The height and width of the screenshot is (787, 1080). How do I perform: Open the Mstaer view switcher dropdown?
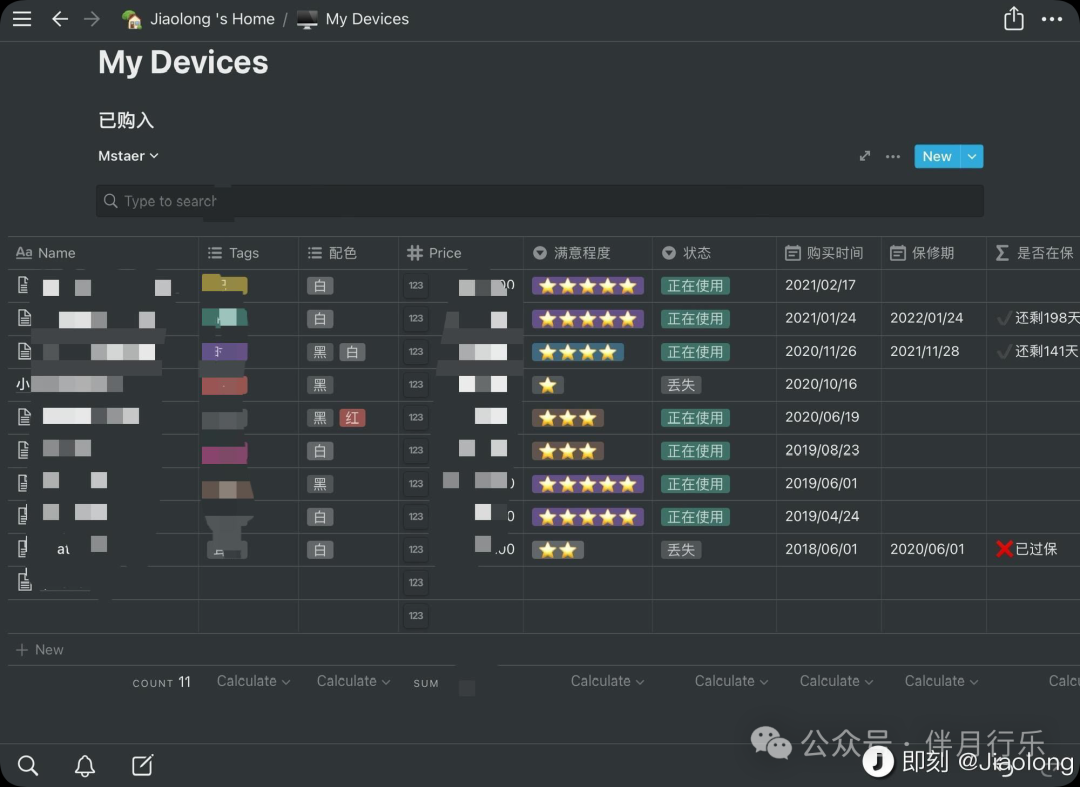[128, 156]
